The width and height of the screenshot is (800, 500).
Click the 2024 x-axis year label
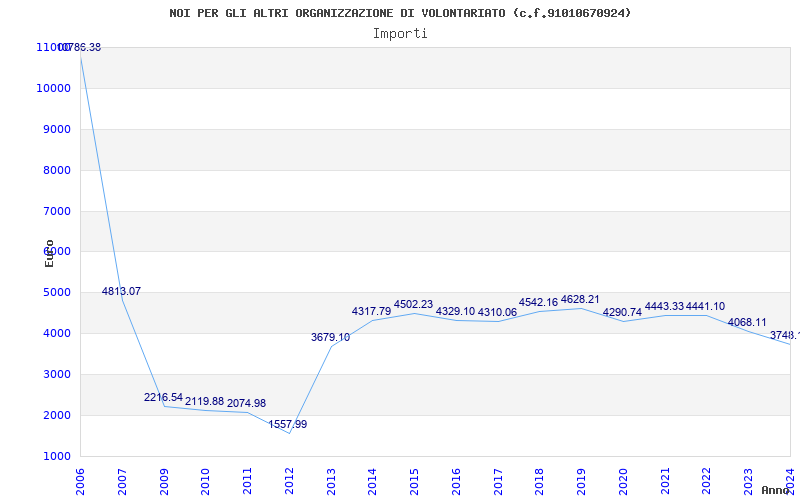coord(790,481)
